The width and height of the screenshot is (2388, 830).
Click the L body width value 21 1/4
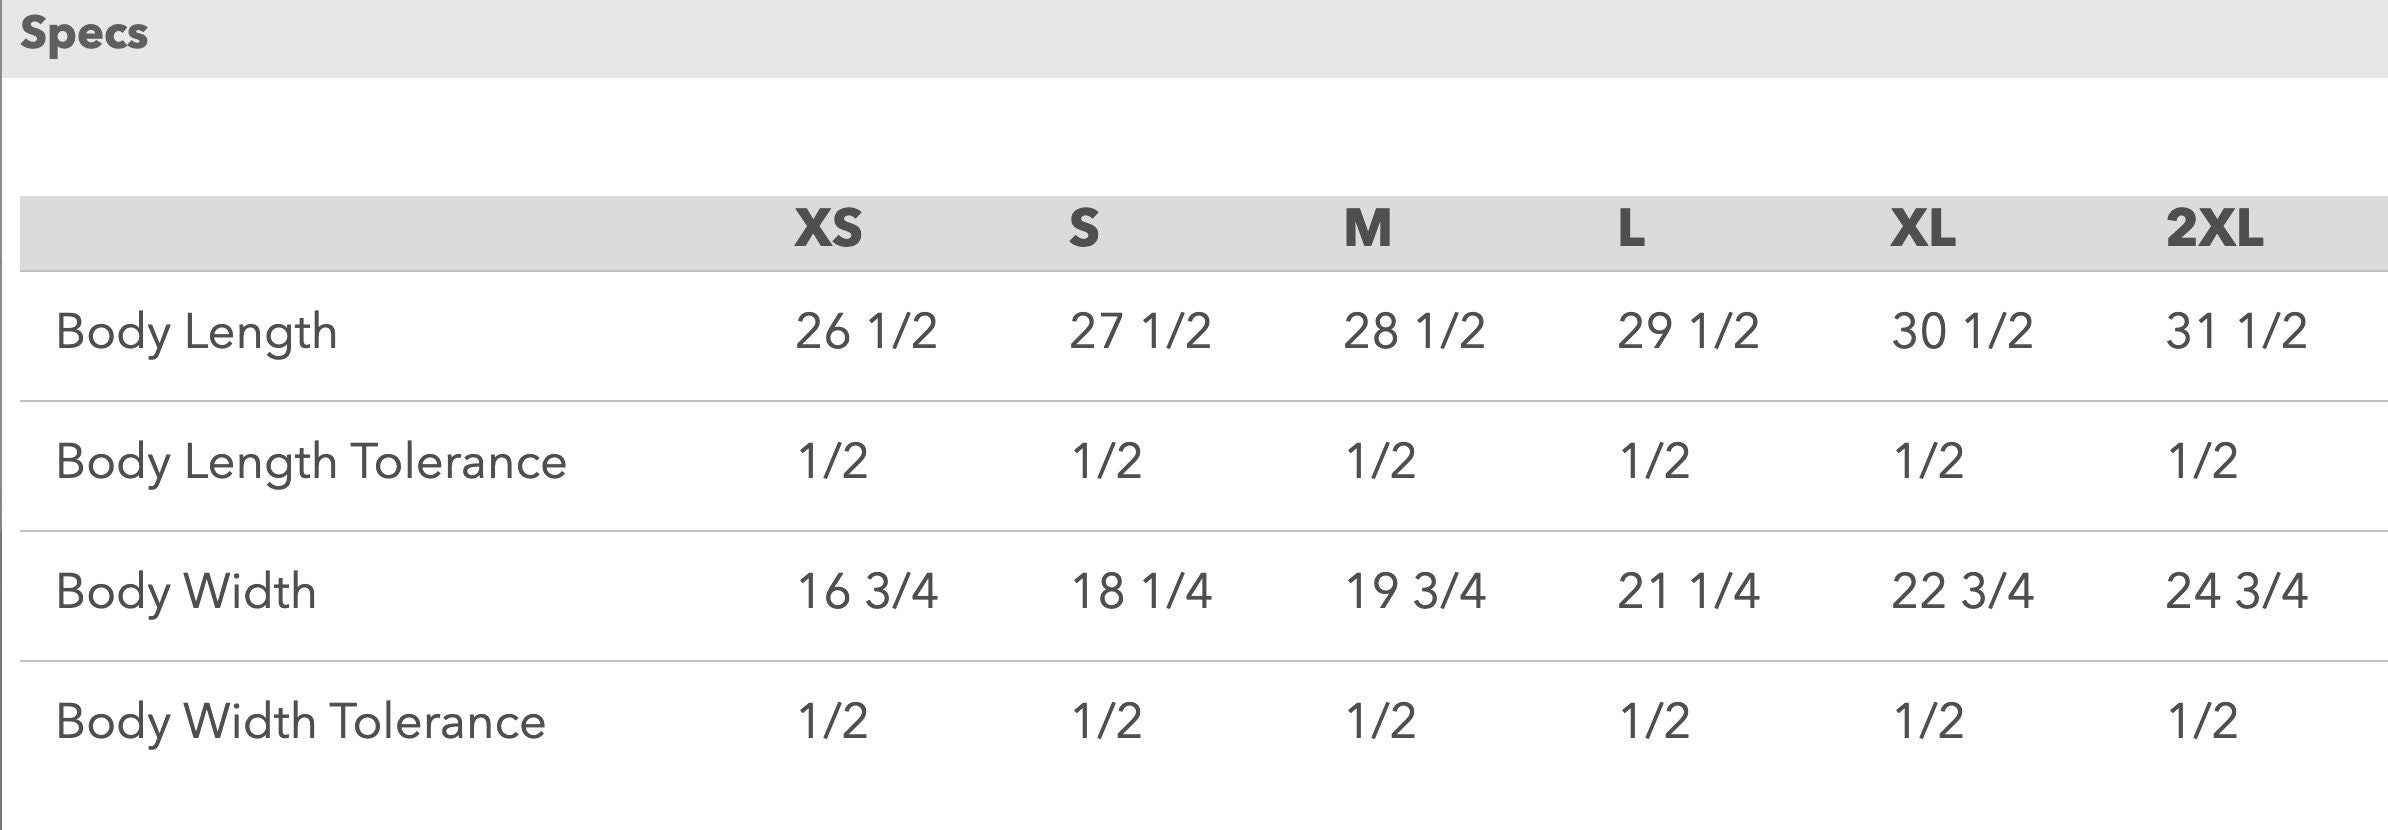pyautogui.click(x=1688, y=591)
